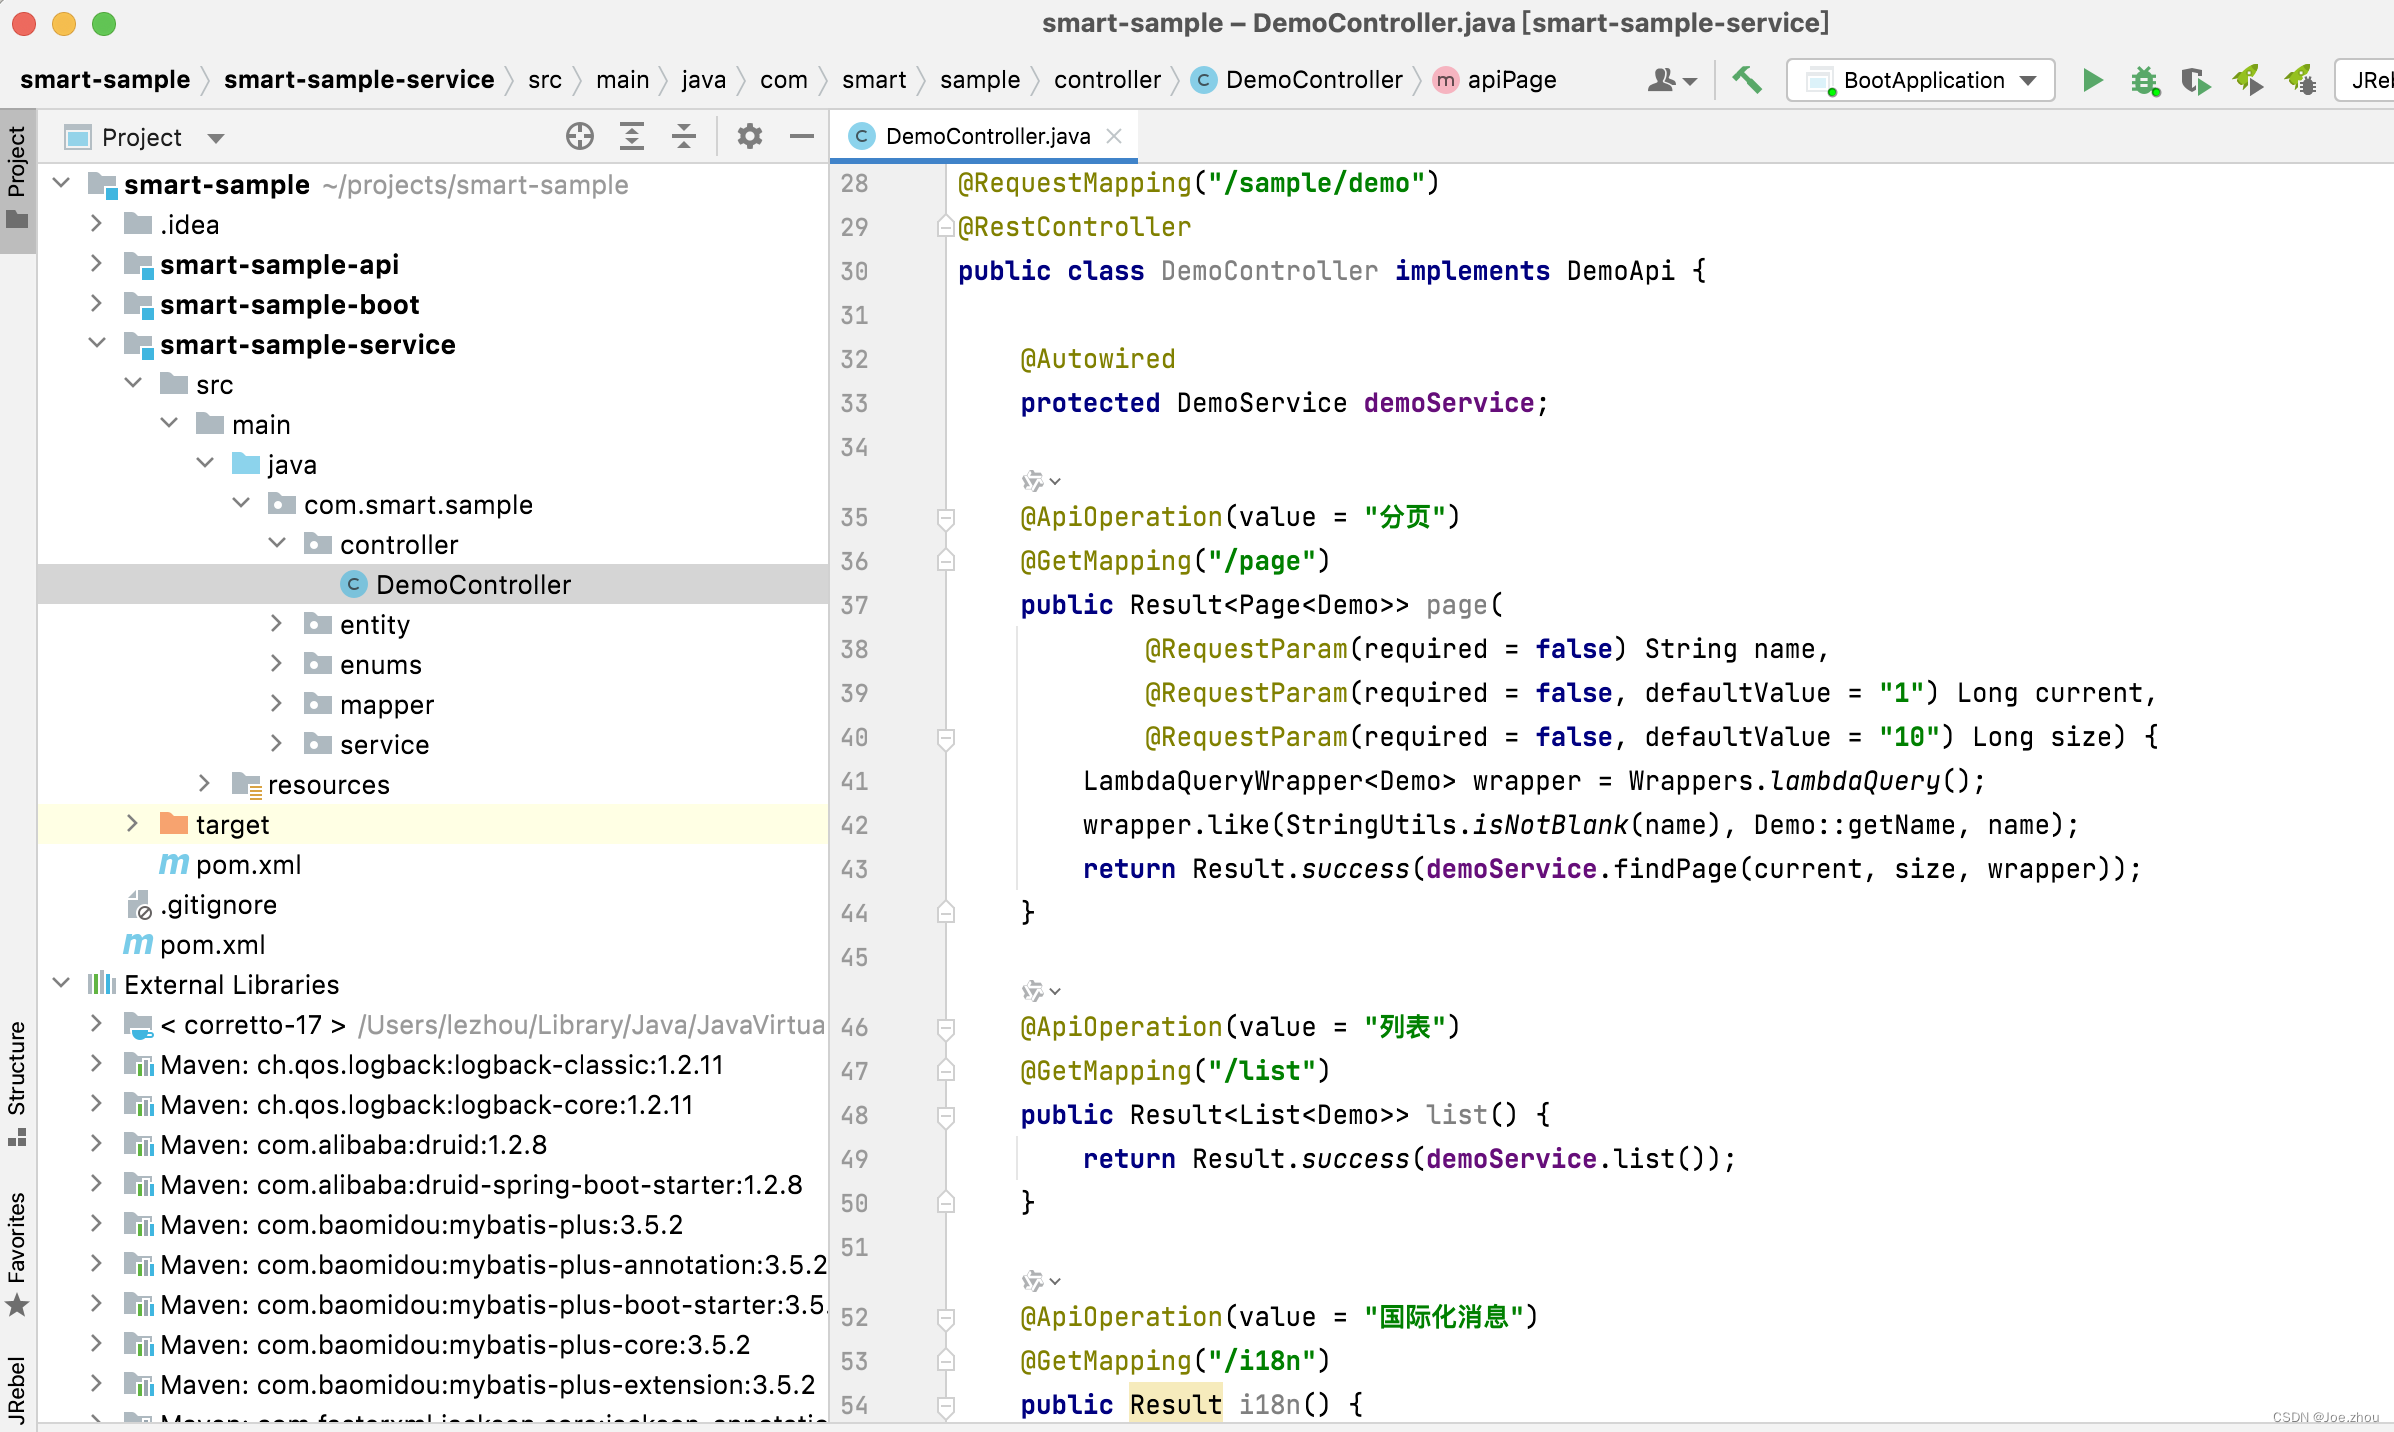This screenshot has width=2394, height=1432.
Task: Toggle code fold marker at line 52
Action: click(x=946, y=1318)
